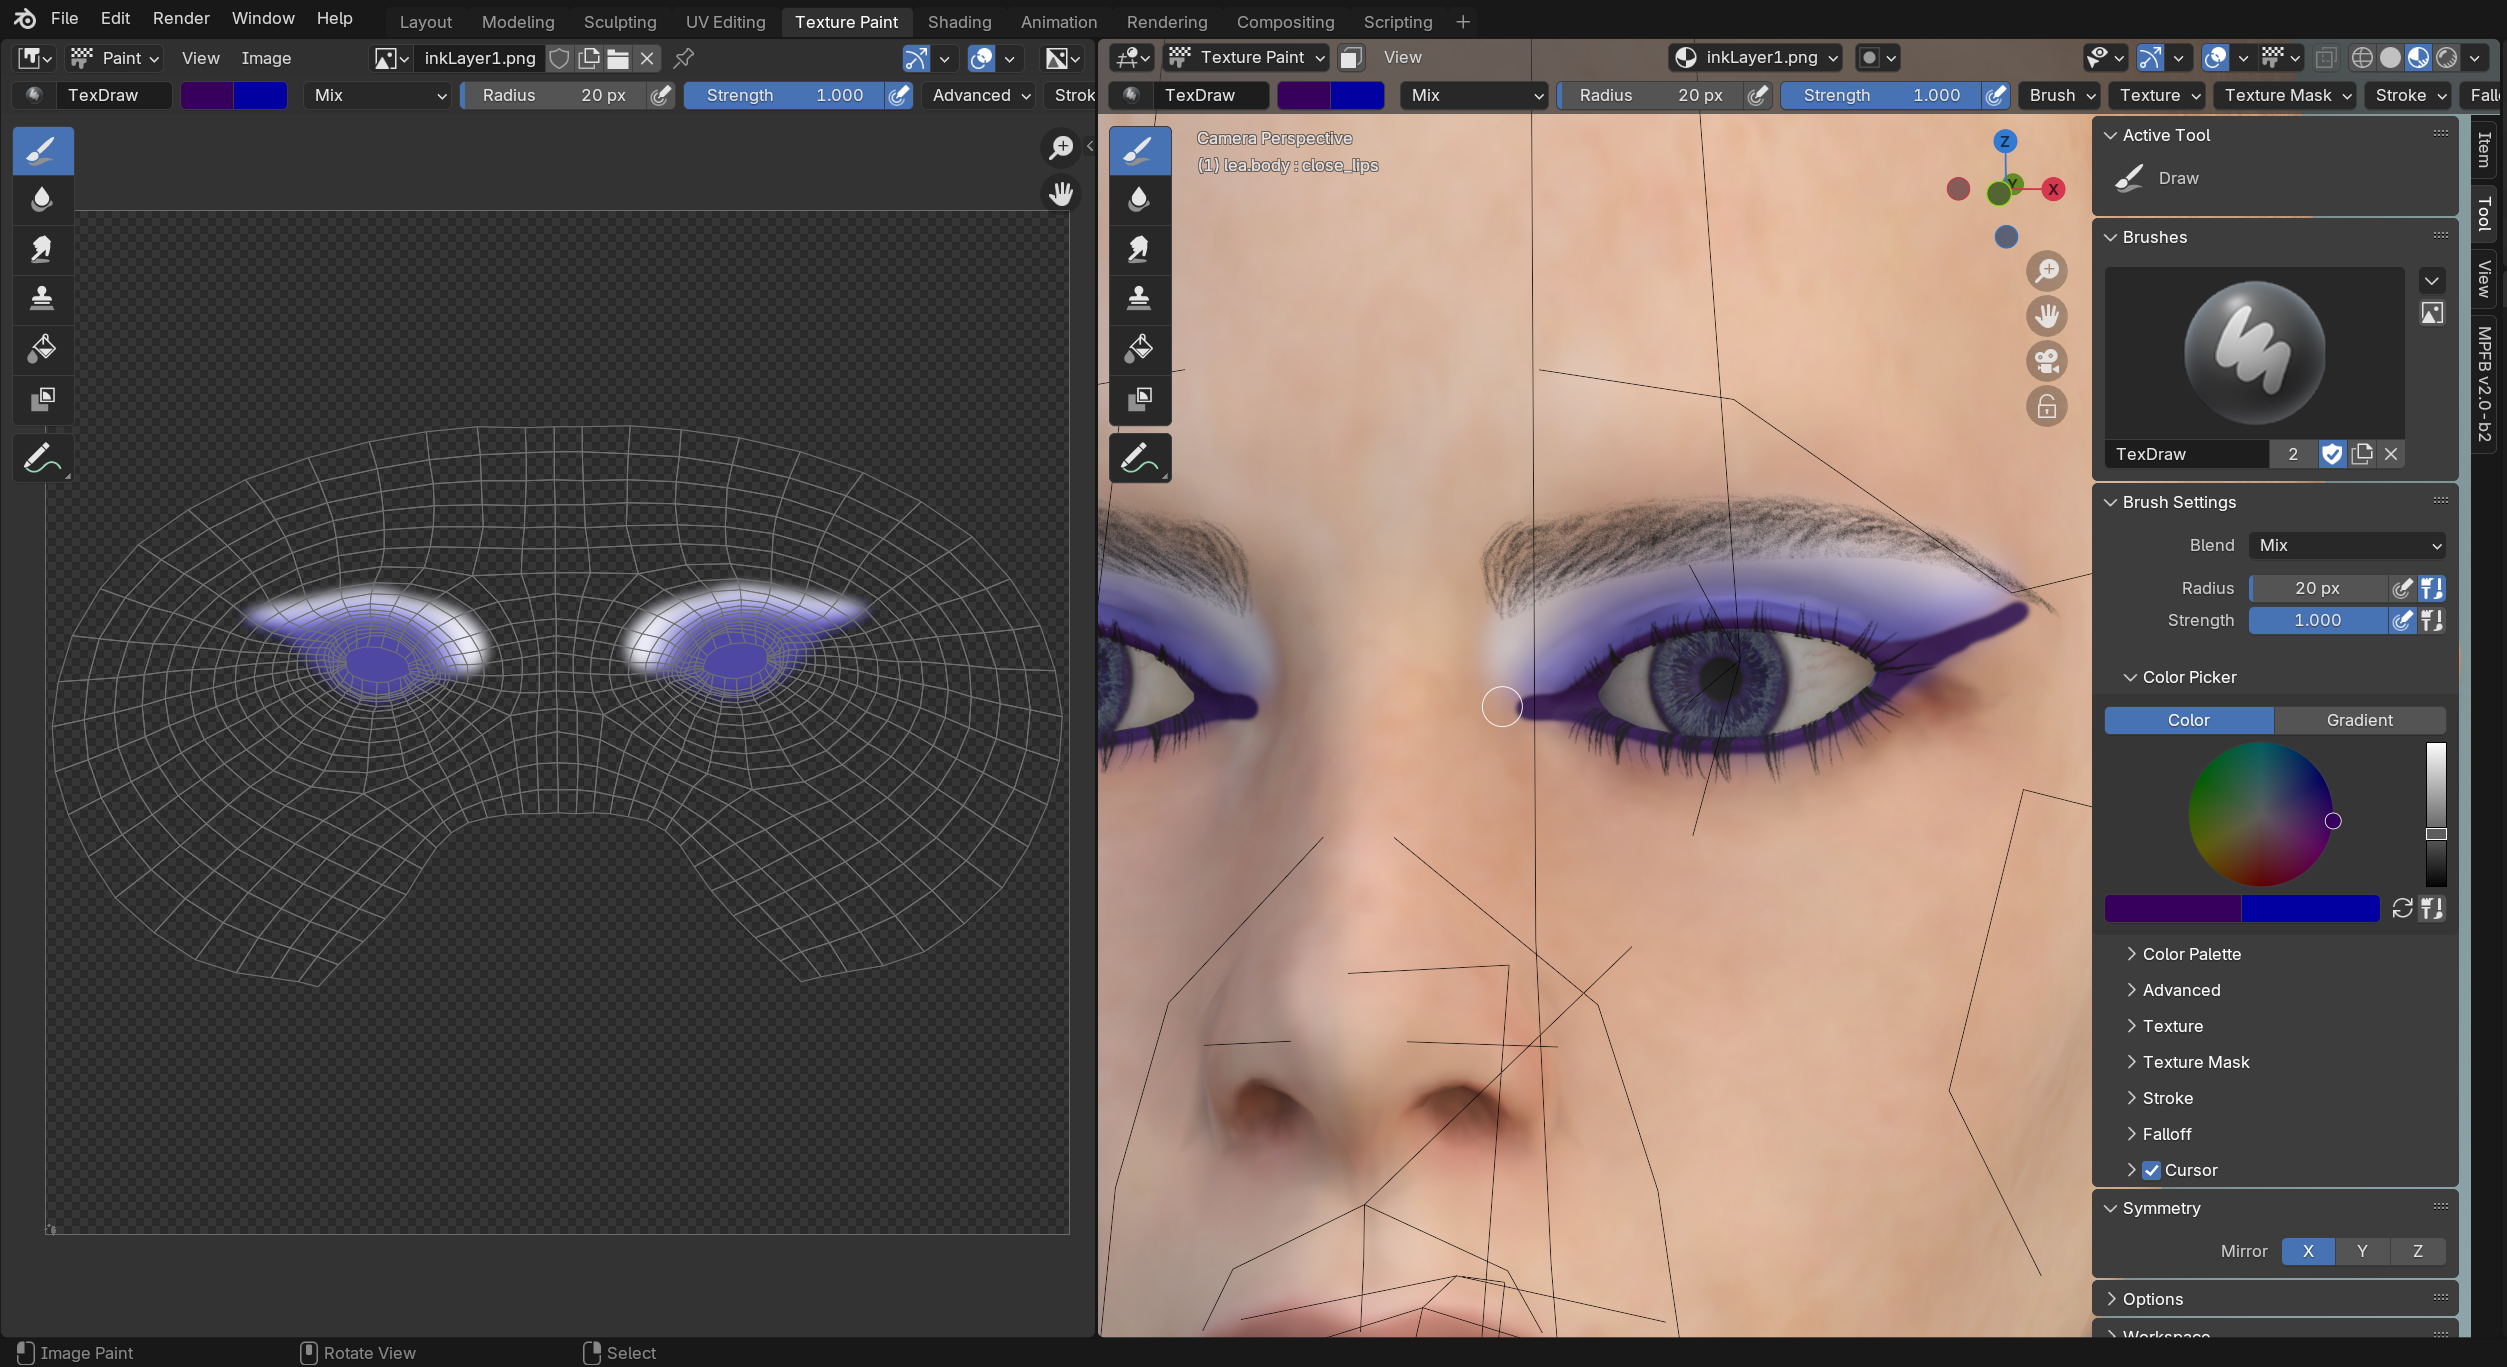Click the viewport zoom magnifier icon
Screen dimensions: 2507x1367
tap(2047, 270)
